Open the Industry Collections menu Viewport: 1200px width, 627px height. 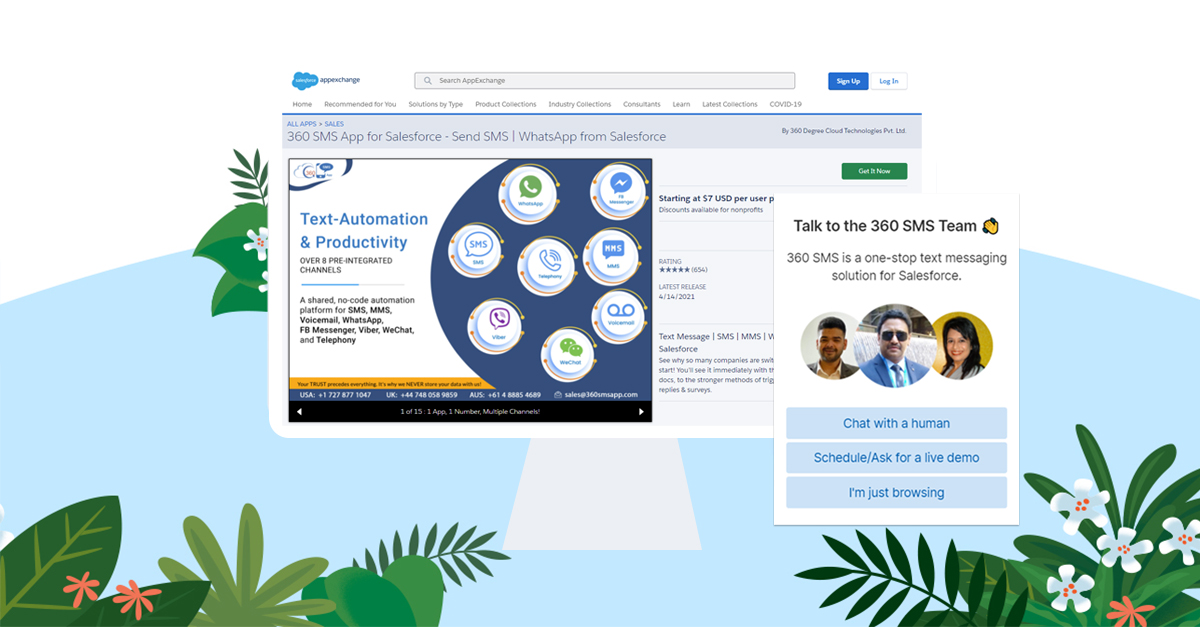pyautogui.click(x=579, y=104)
